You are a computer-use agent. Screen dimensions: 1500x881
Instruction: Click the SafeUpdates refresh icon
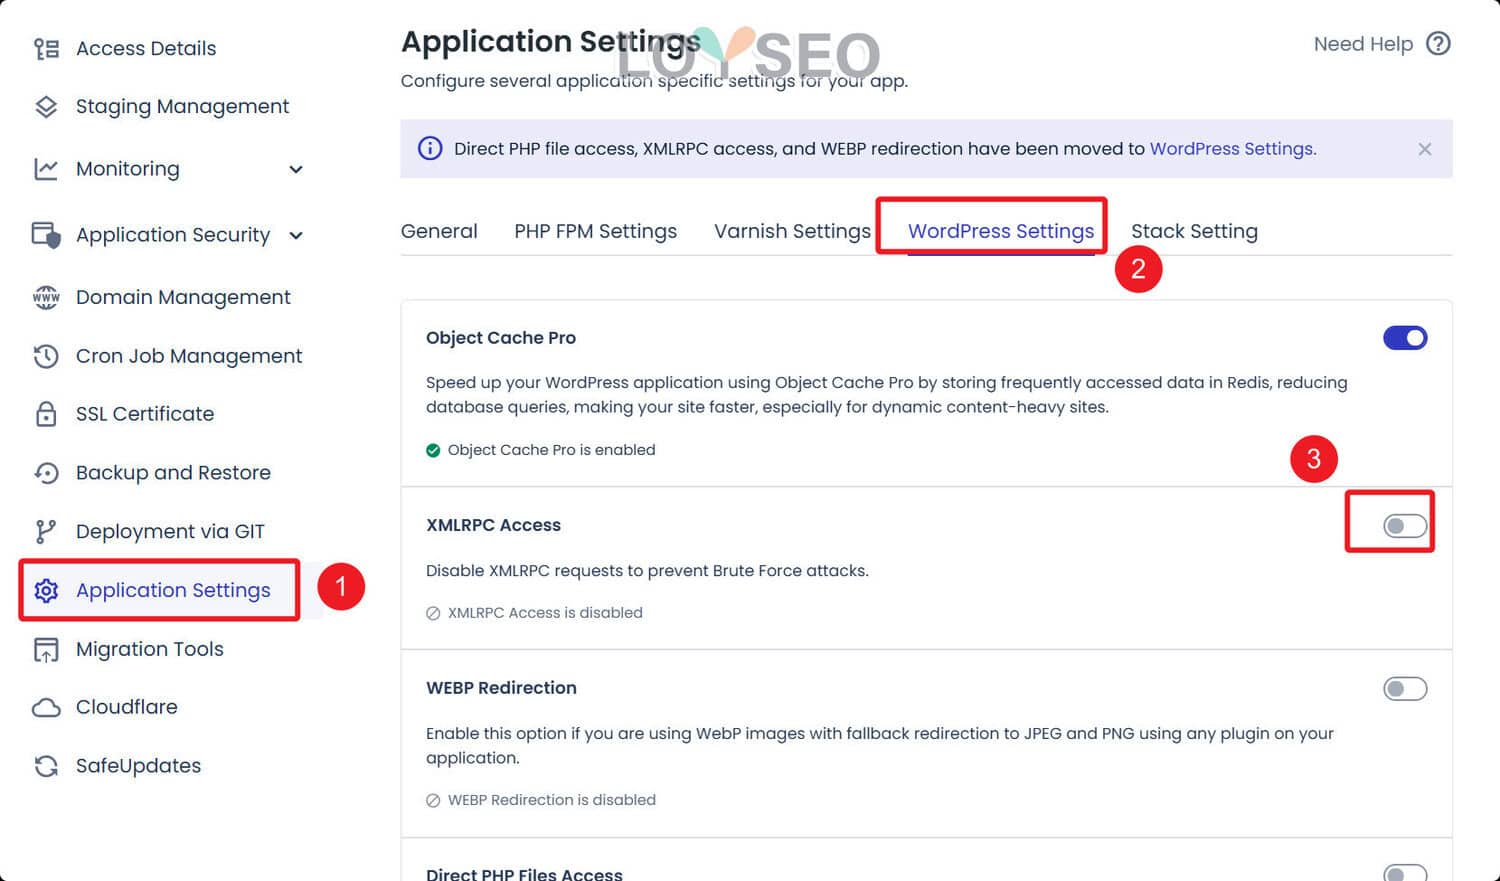click(46, 766)
